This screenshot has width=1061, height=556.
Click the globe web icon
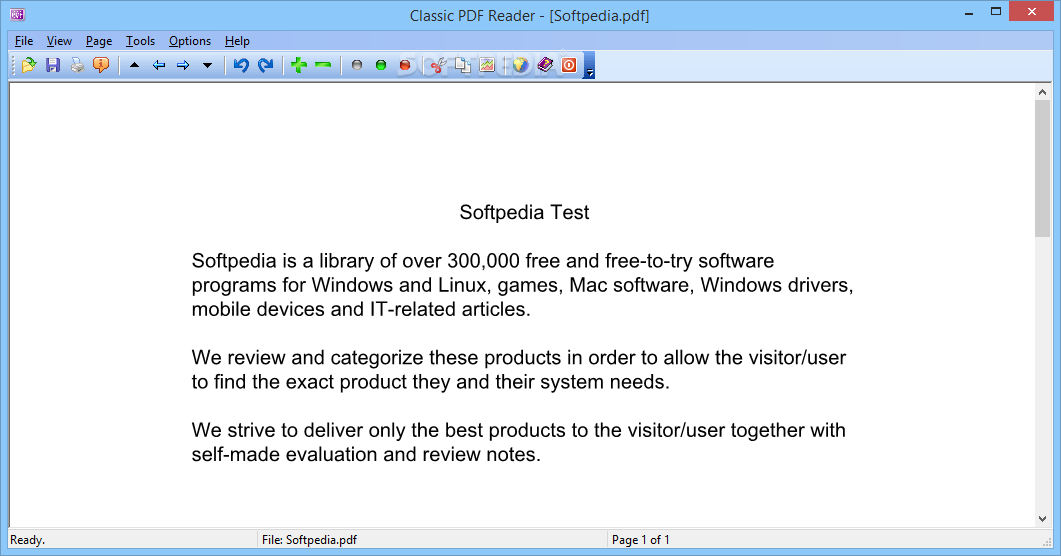[520, 65]
